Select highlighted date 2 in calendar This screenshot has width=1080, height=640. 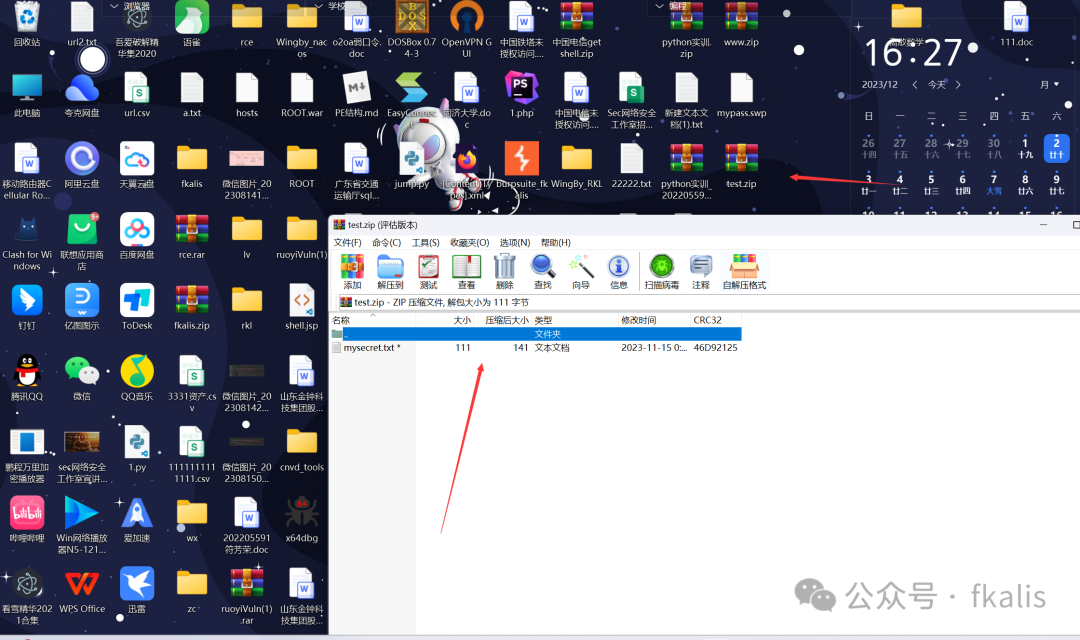point(1056,148)
